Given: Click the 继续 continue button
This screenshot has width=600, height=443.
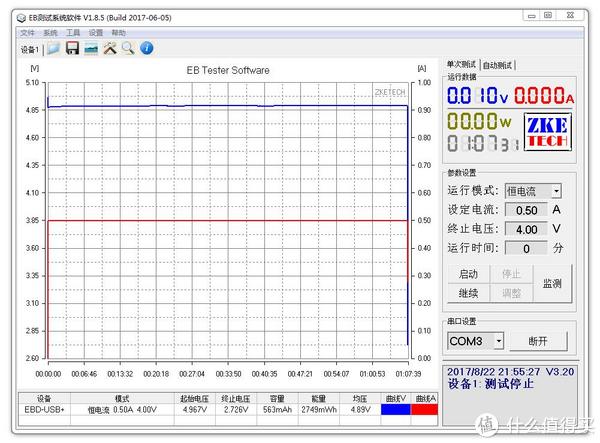Looking at the screenshot, I should point(468,293).
